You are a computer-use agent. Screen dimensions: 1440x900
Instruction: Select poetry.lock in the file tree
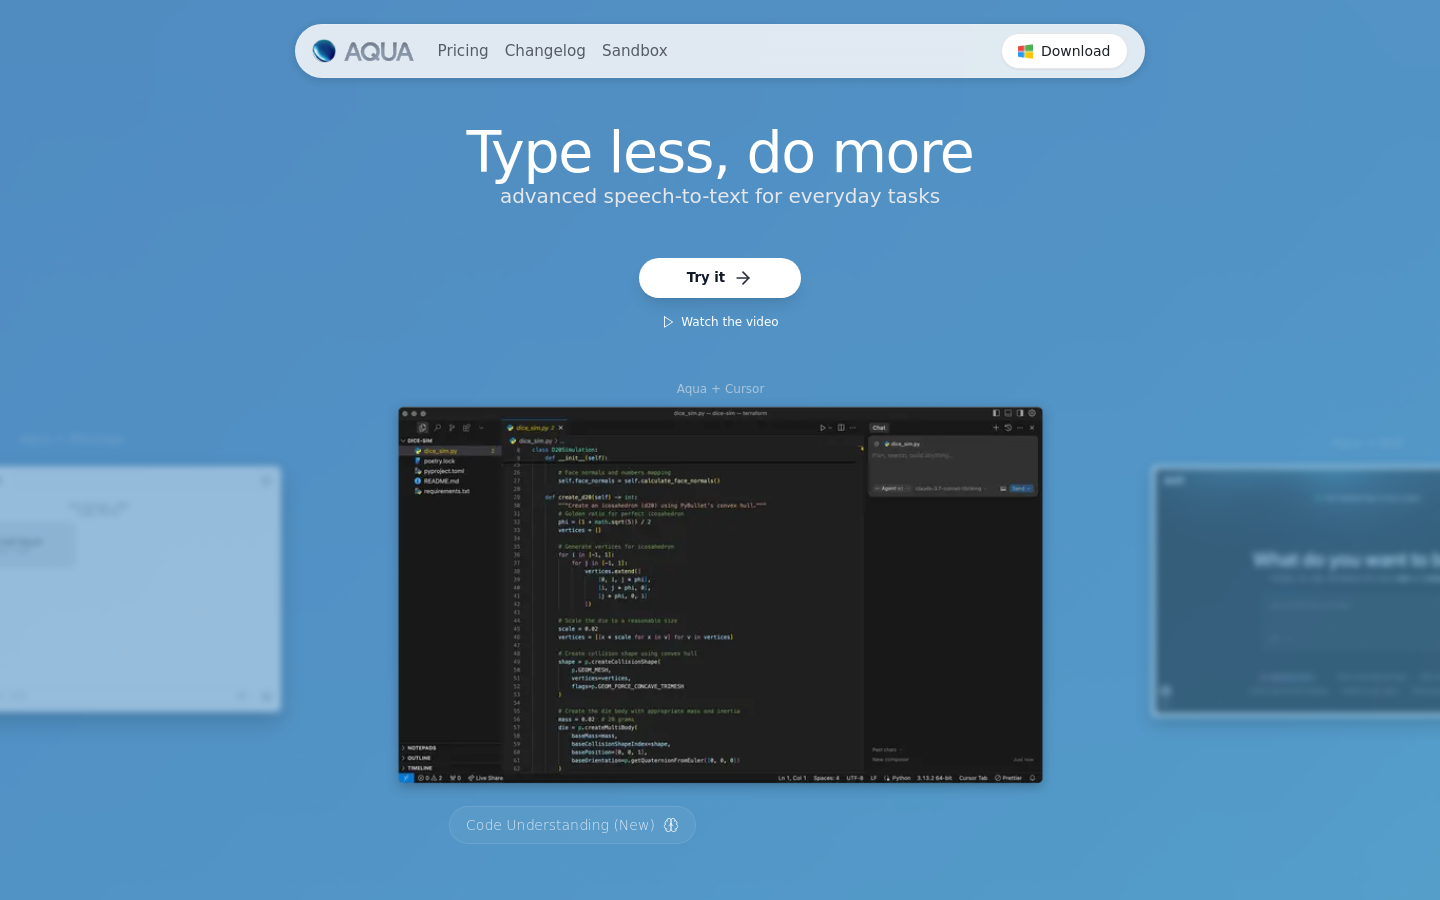(450, 461)
